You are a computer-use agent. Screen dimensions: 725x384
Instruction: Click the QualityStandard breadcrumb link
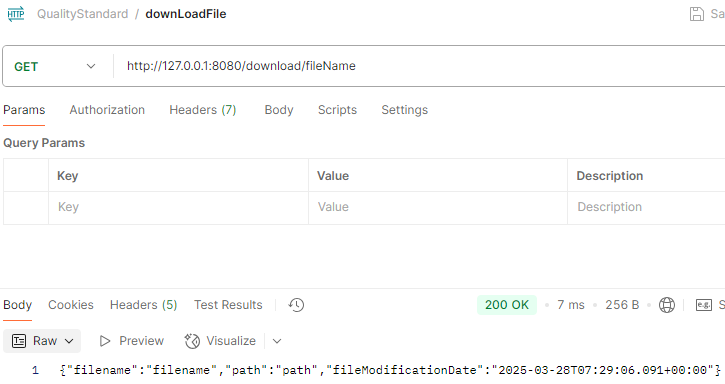tap(82, 14)
